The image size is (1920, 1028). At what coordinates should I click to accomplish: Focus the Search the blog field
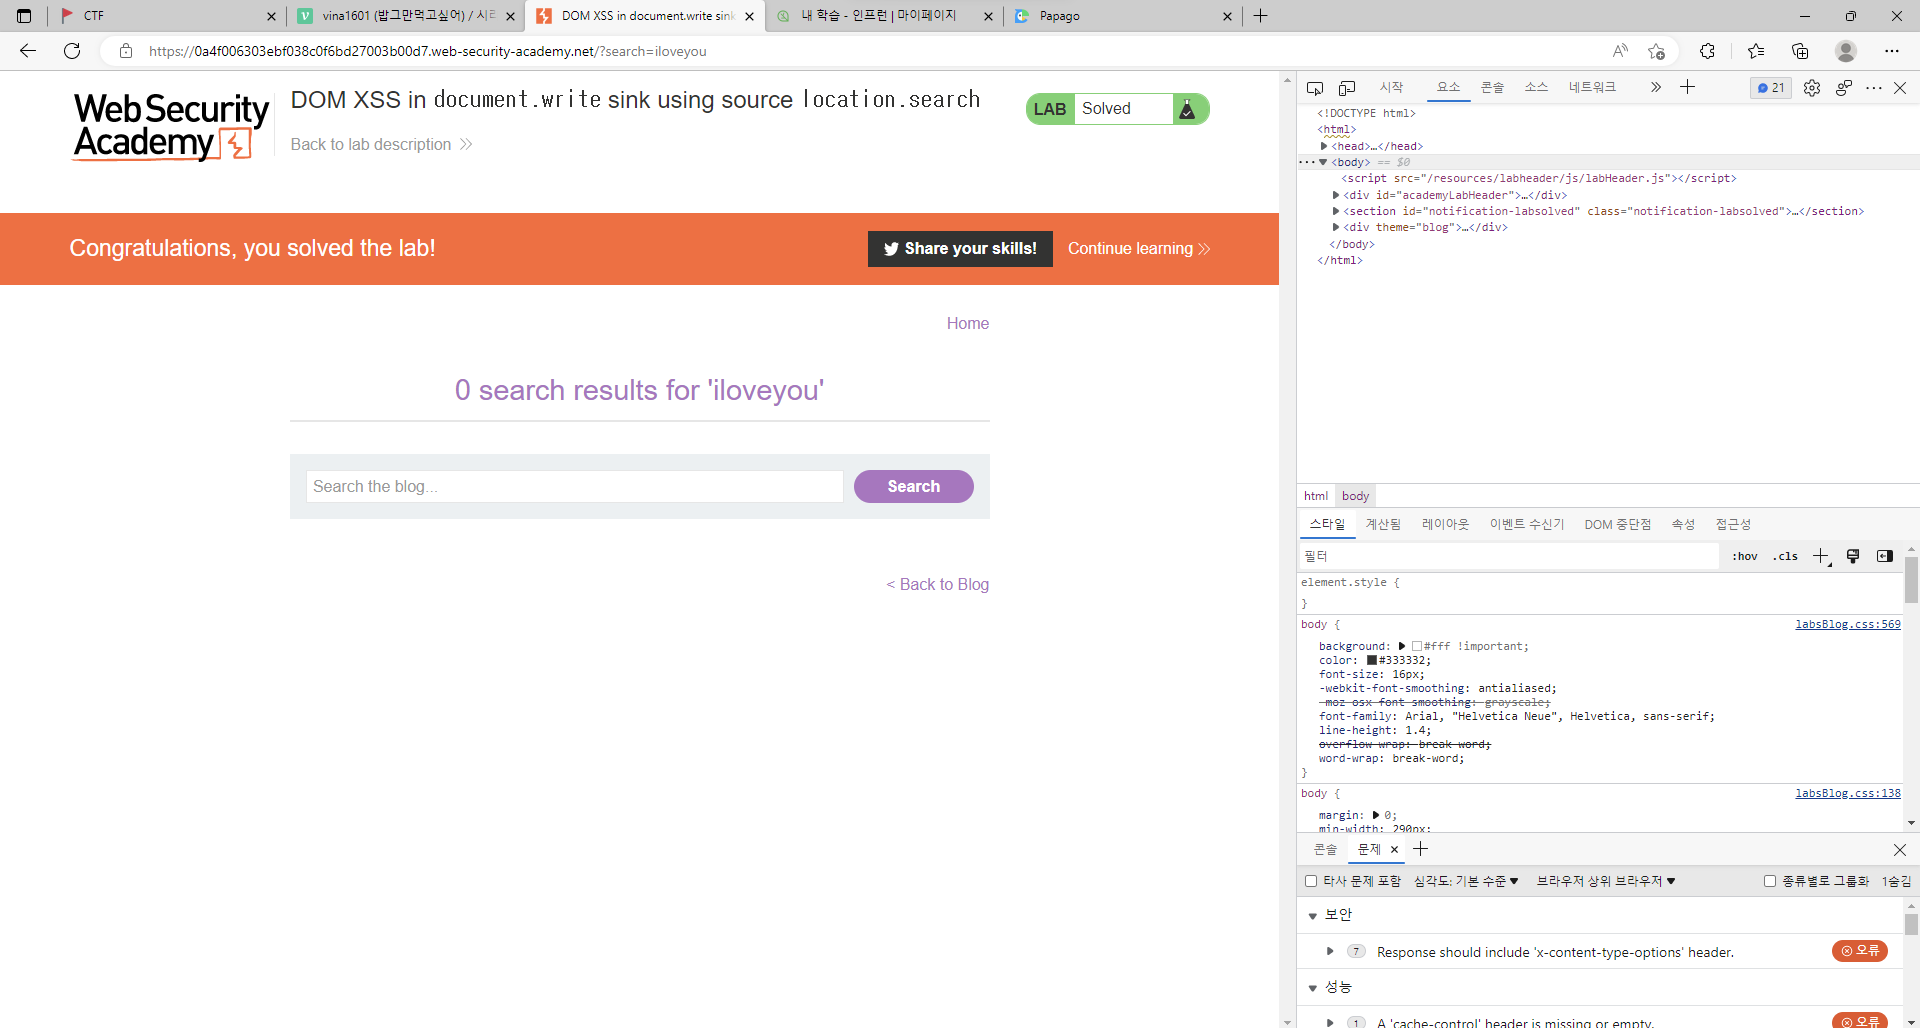pyautogui.click(x=574, y=486)
